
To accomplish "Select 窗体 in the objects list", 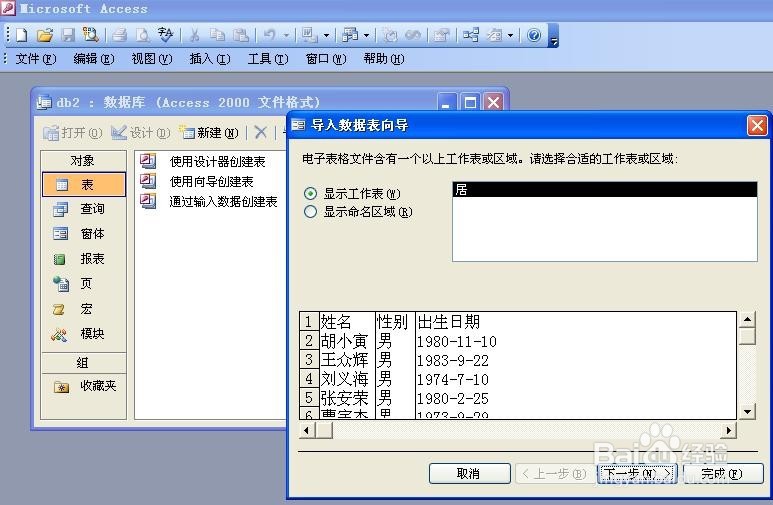I will [x=84, y=234].
